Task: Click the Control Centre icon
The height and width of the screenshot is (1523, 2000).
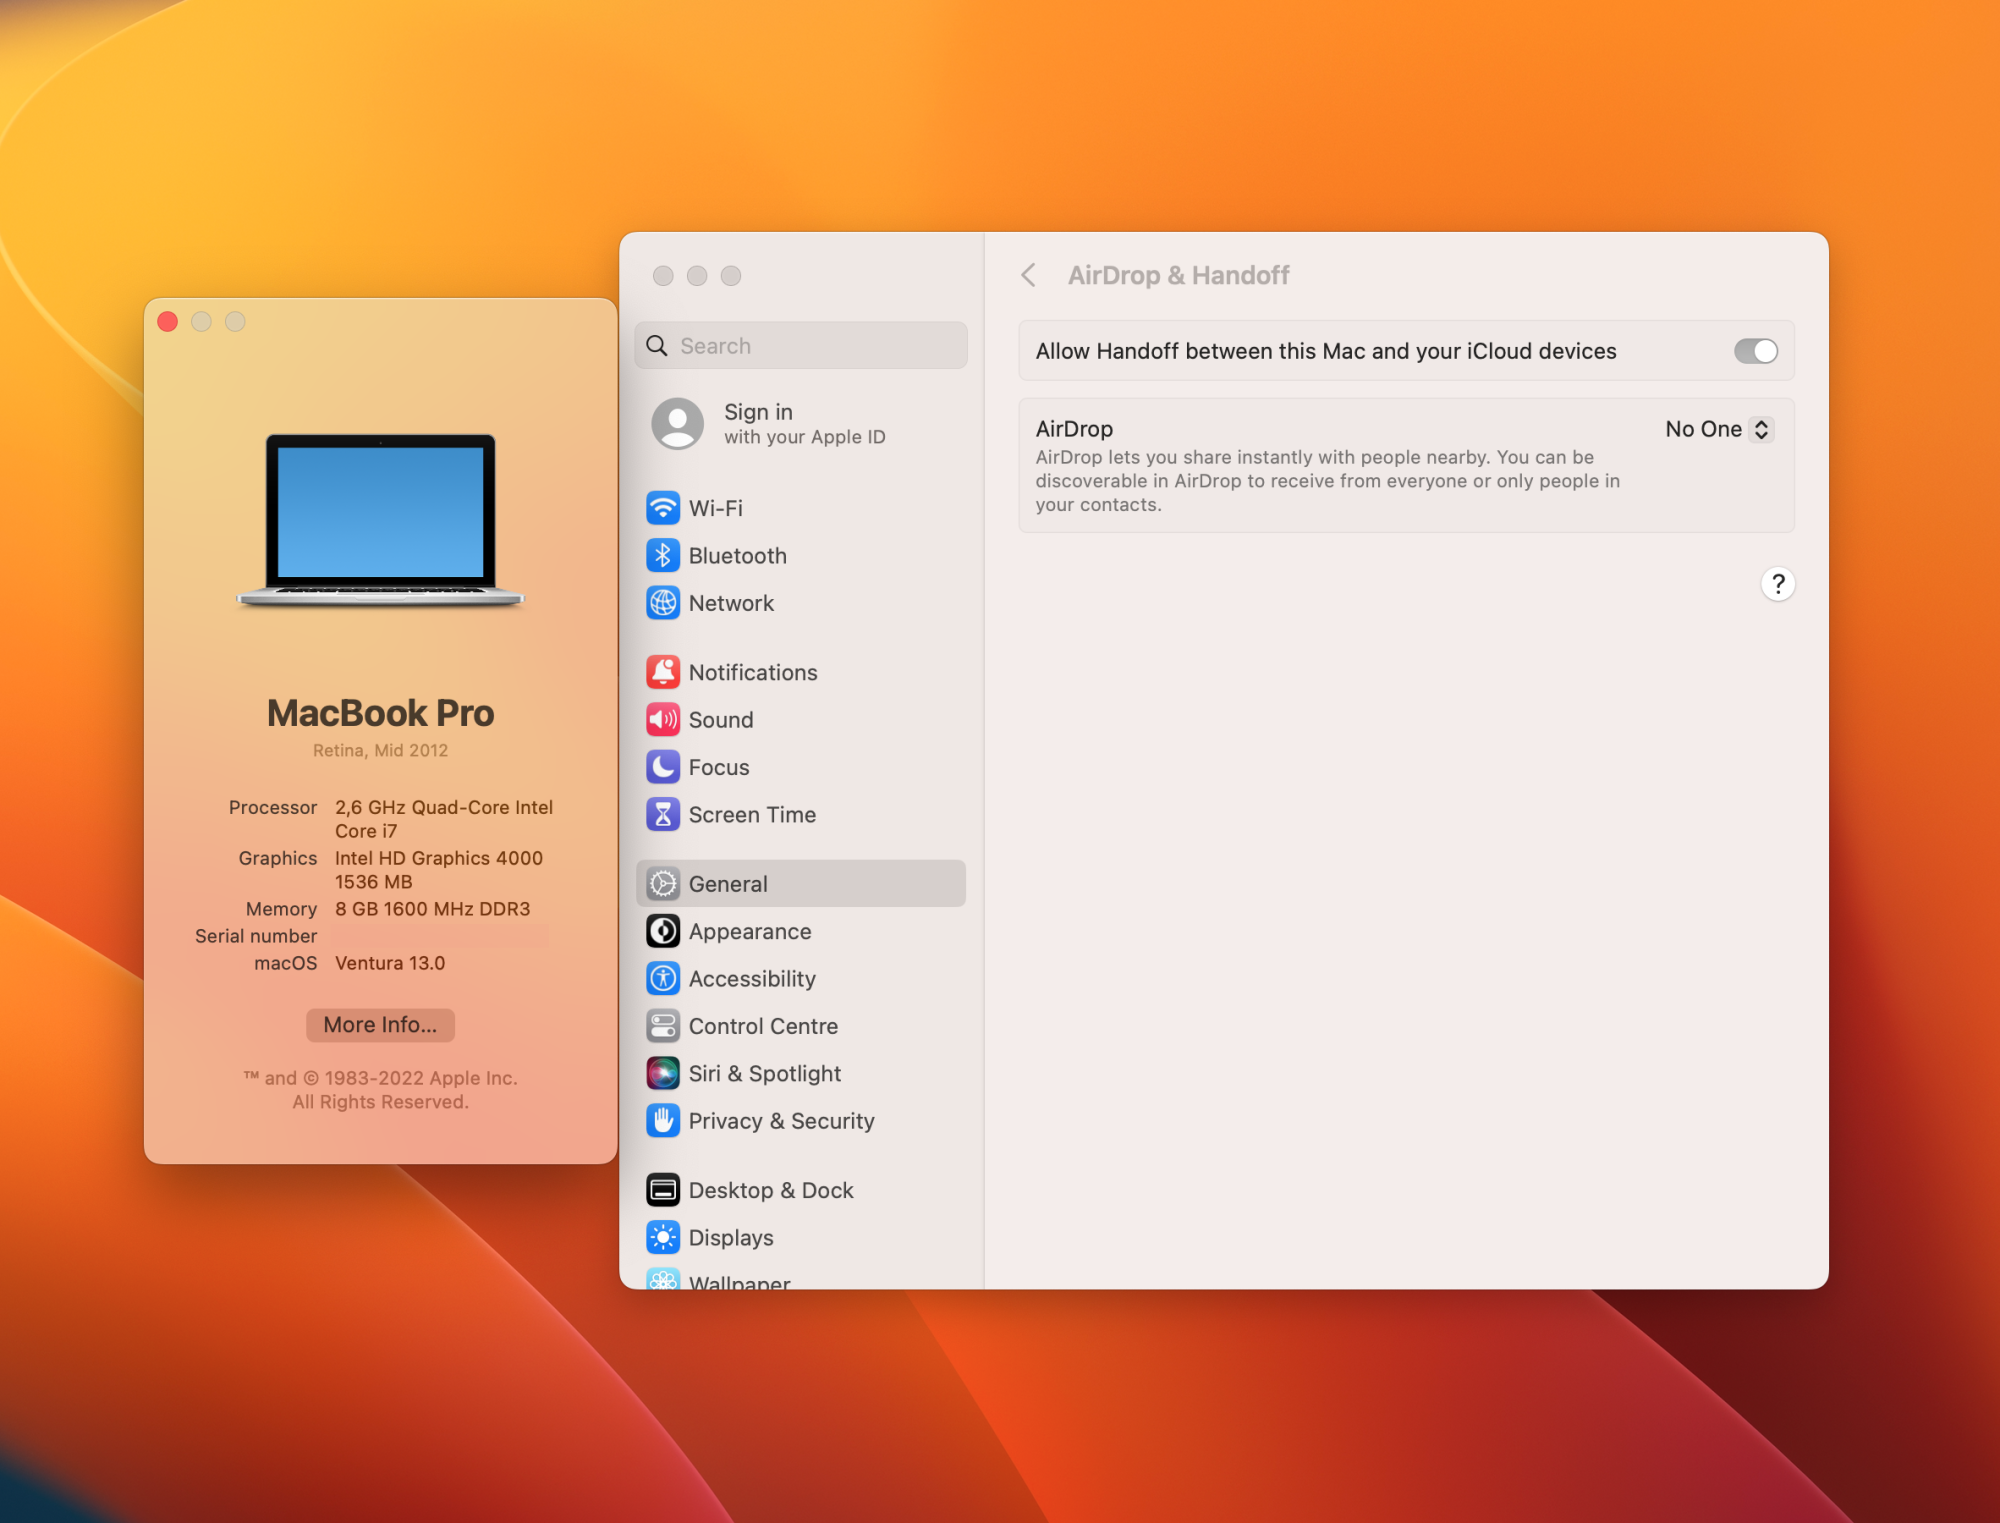Action: [663, 1026]
